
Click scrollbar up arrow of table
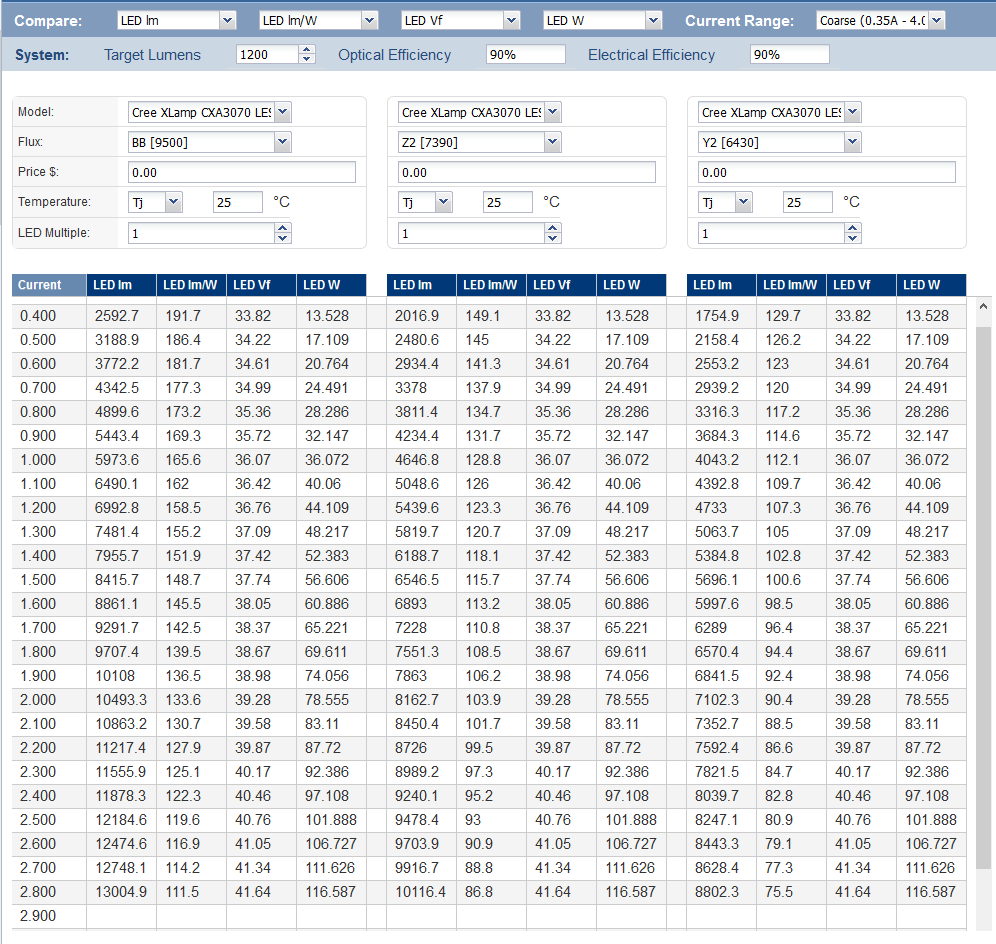point(983,306)
